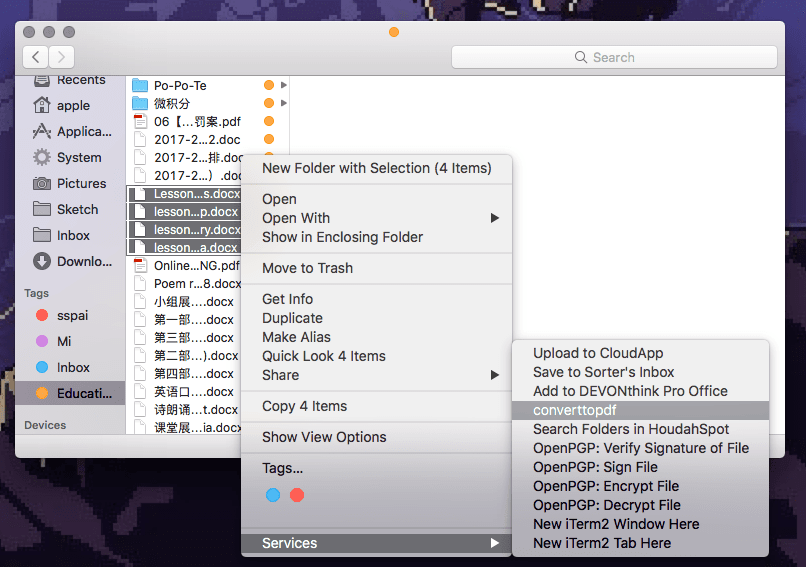Select Get Info in the context menu
Viewport: 806px width, 567px height.
click(x=377, y=299)
